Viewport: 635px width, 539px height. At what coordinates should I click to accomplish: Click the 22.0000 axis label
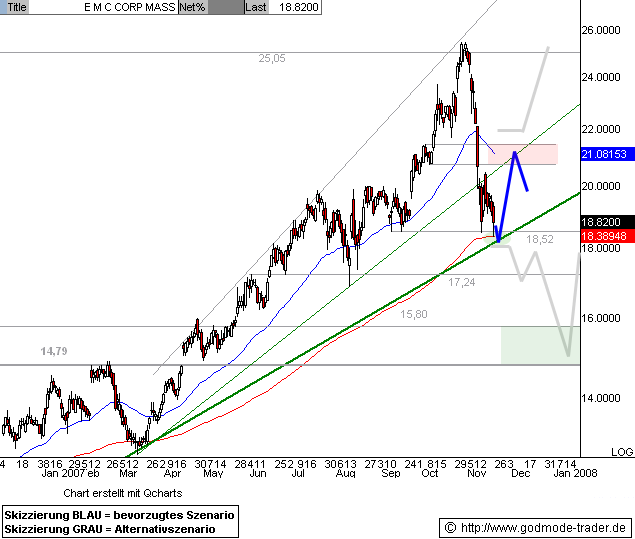(601, 129)
